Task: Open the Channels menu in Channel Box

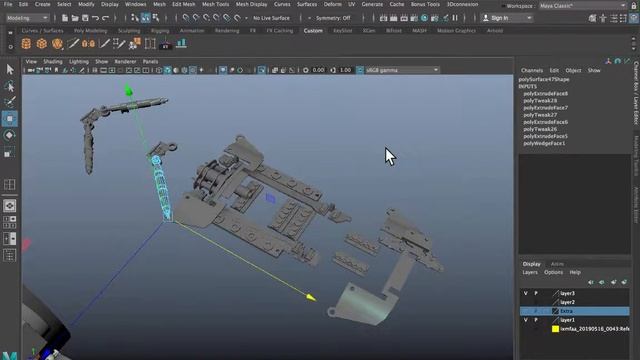Action: tap(532, 70)
